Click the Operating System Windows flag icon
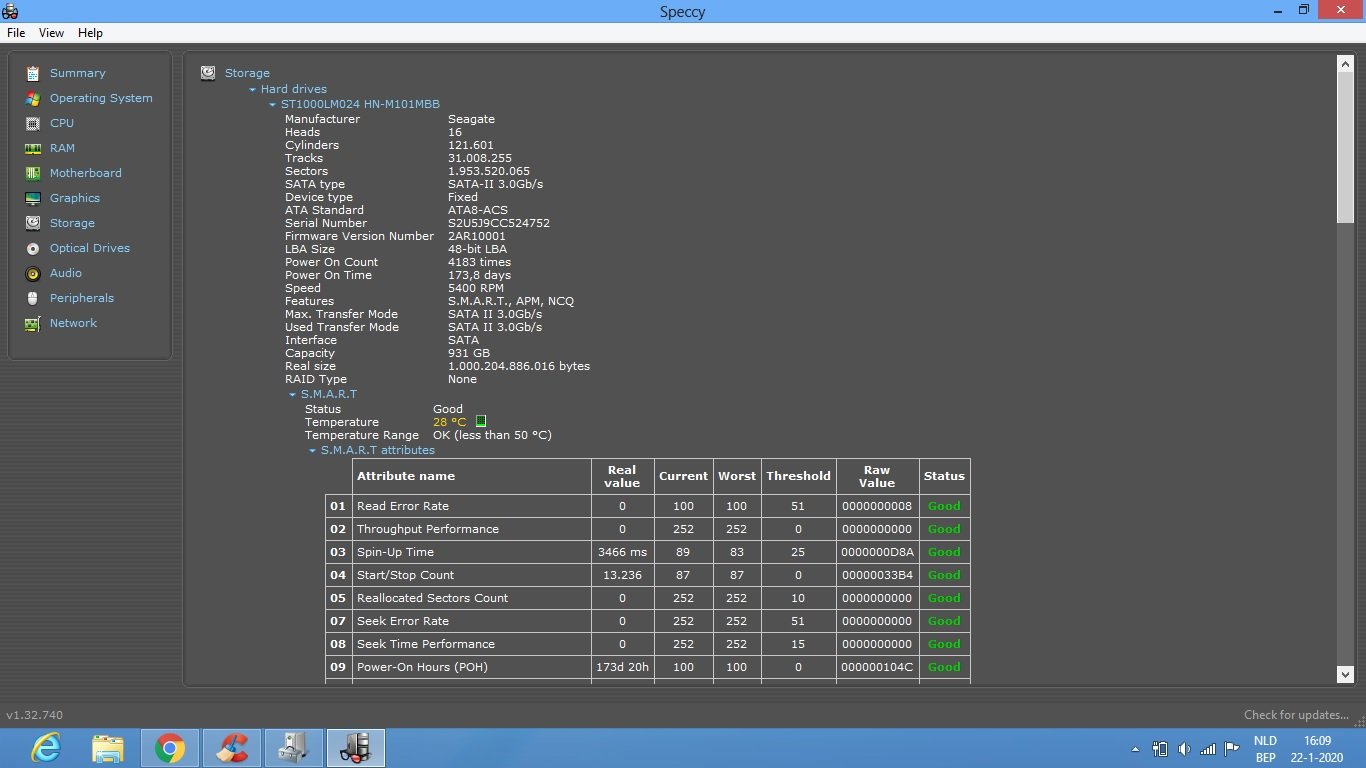 pyautogui.click(x=33, y=98)
